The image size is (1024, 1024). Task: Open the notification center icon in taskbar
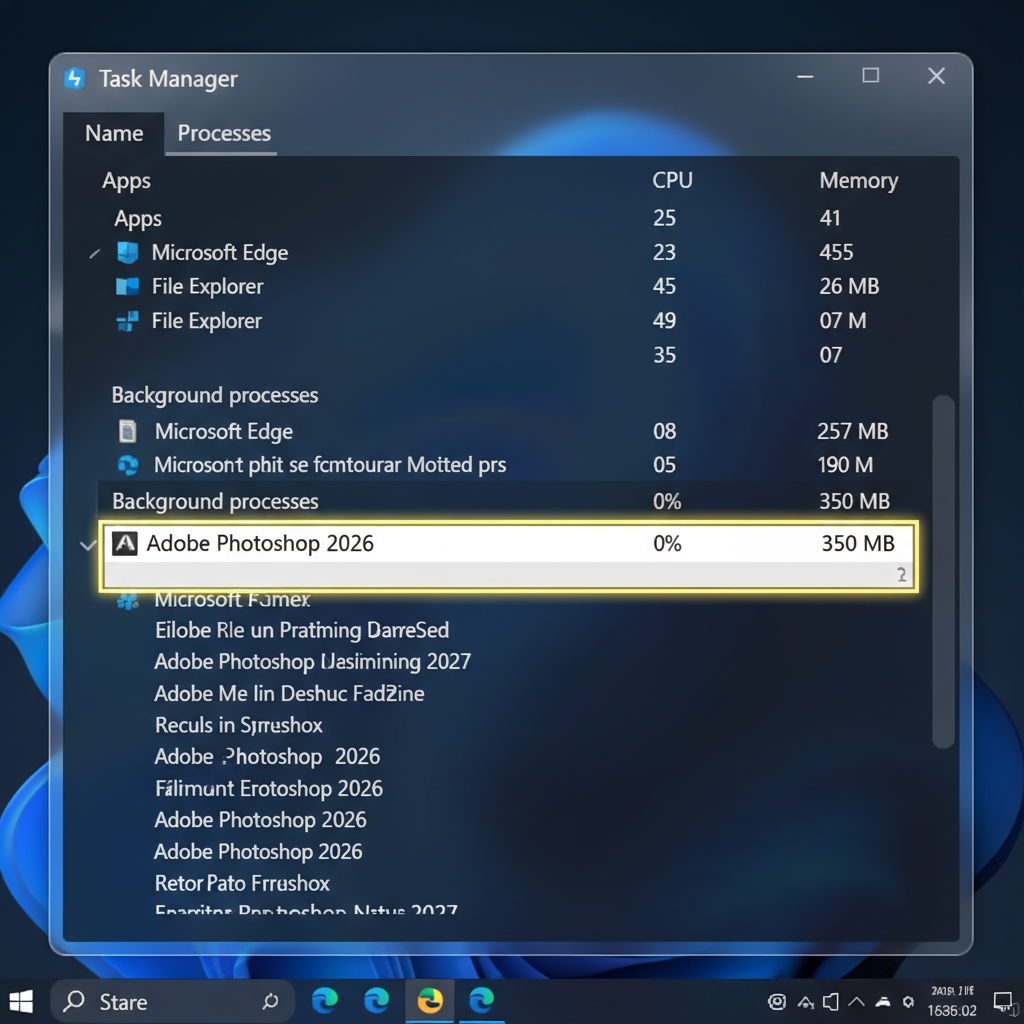tap(1003, 1001)
